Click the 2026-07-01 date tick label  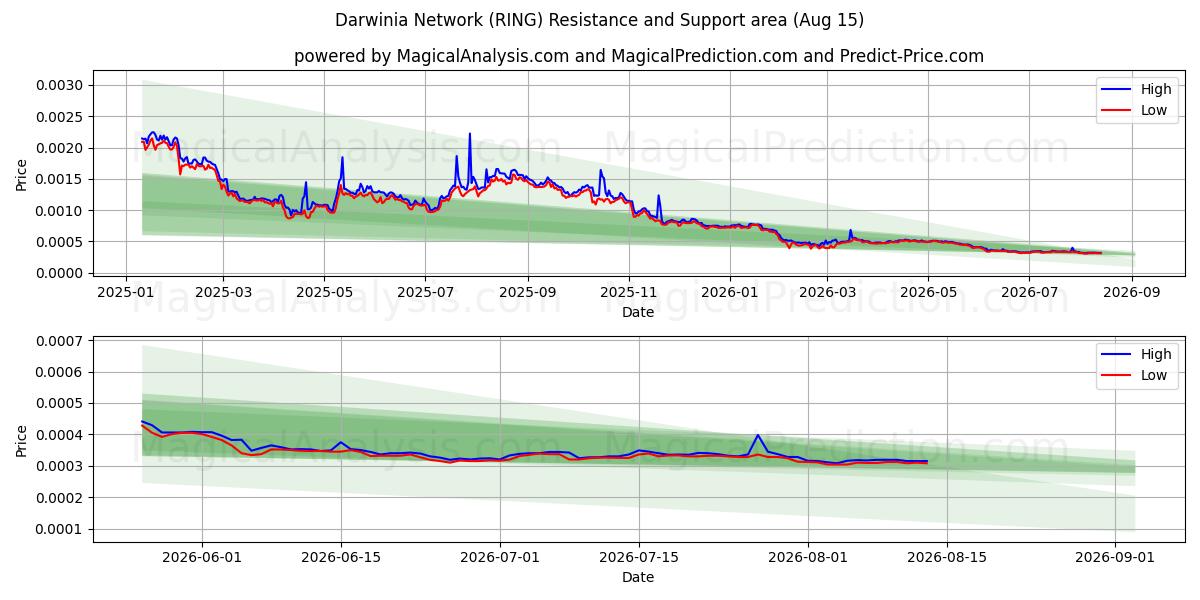click(500, 558)
